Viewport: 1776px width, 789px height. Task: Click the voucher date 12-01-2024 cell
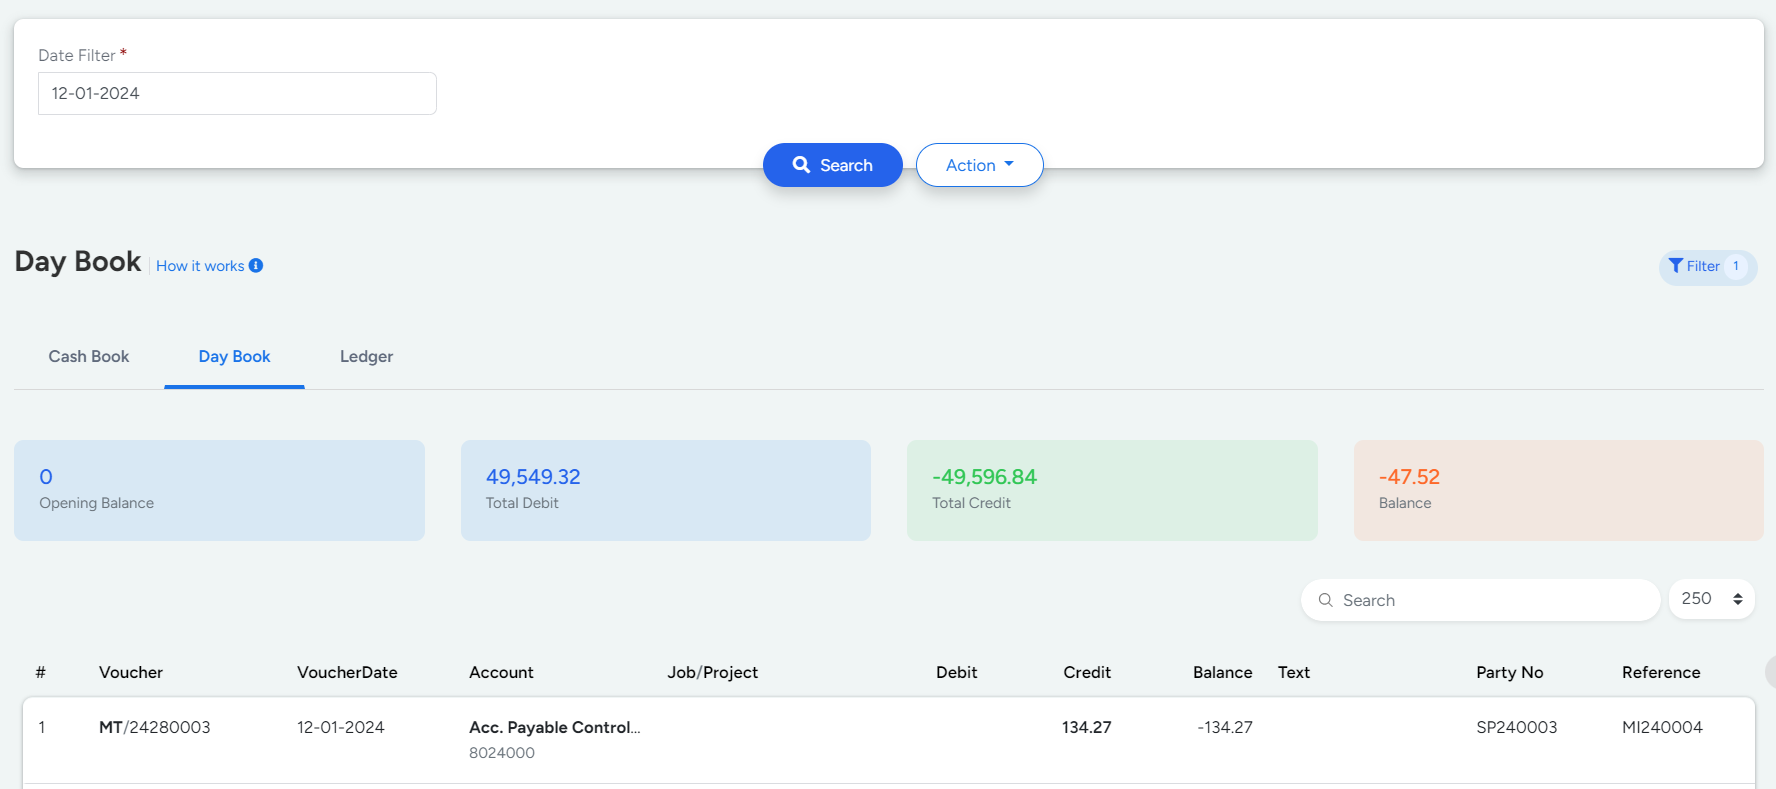click(340, 727)
